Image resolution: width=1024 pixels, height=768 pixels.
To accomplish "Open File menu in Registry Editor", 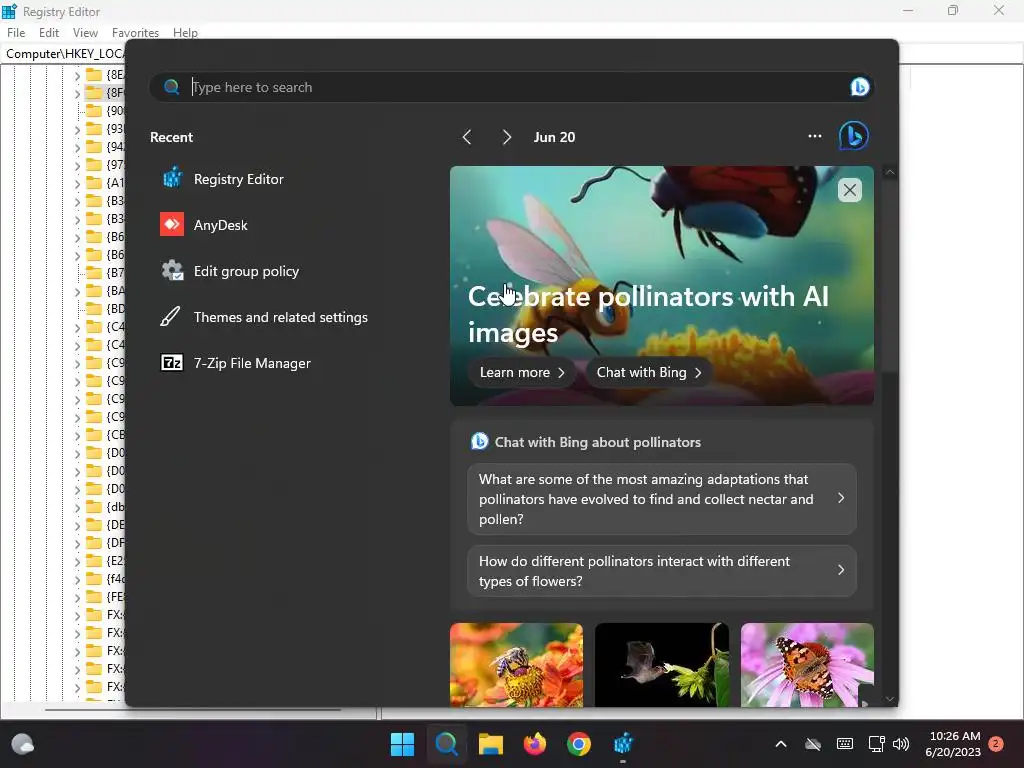I will tap(16, 33).
